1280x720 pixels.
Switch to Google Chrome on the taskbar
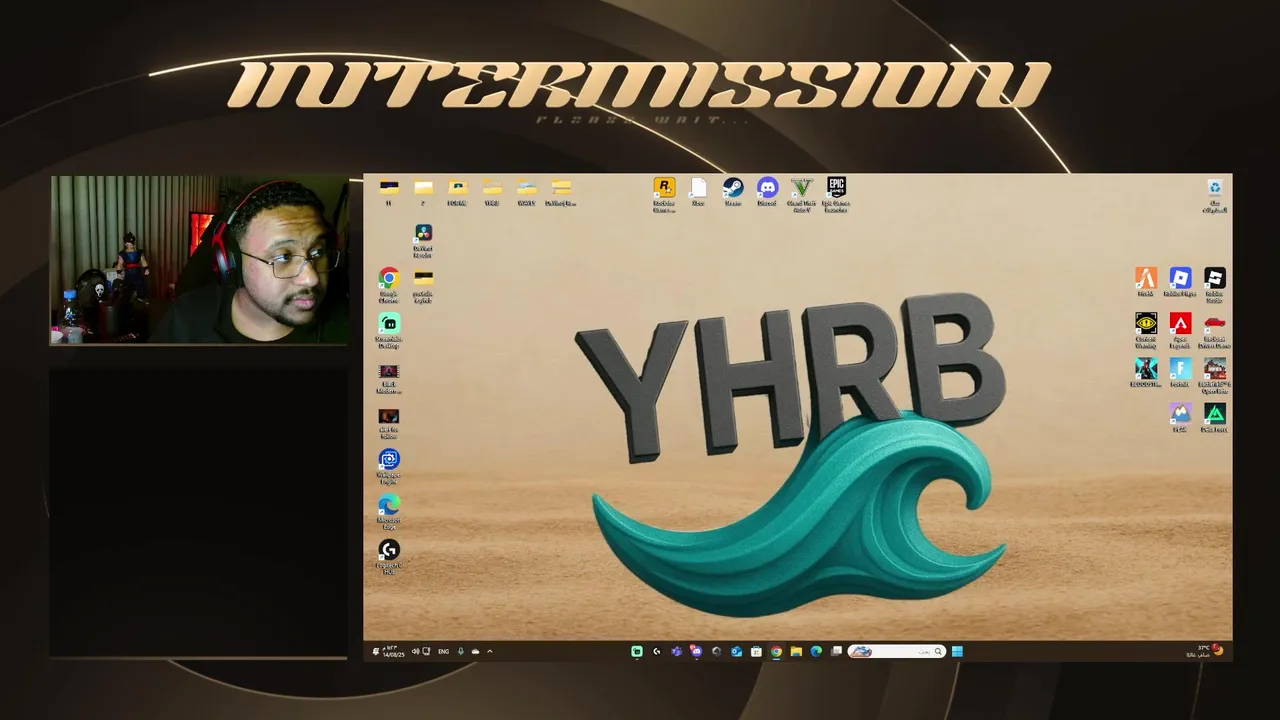[x=776, y=651]
